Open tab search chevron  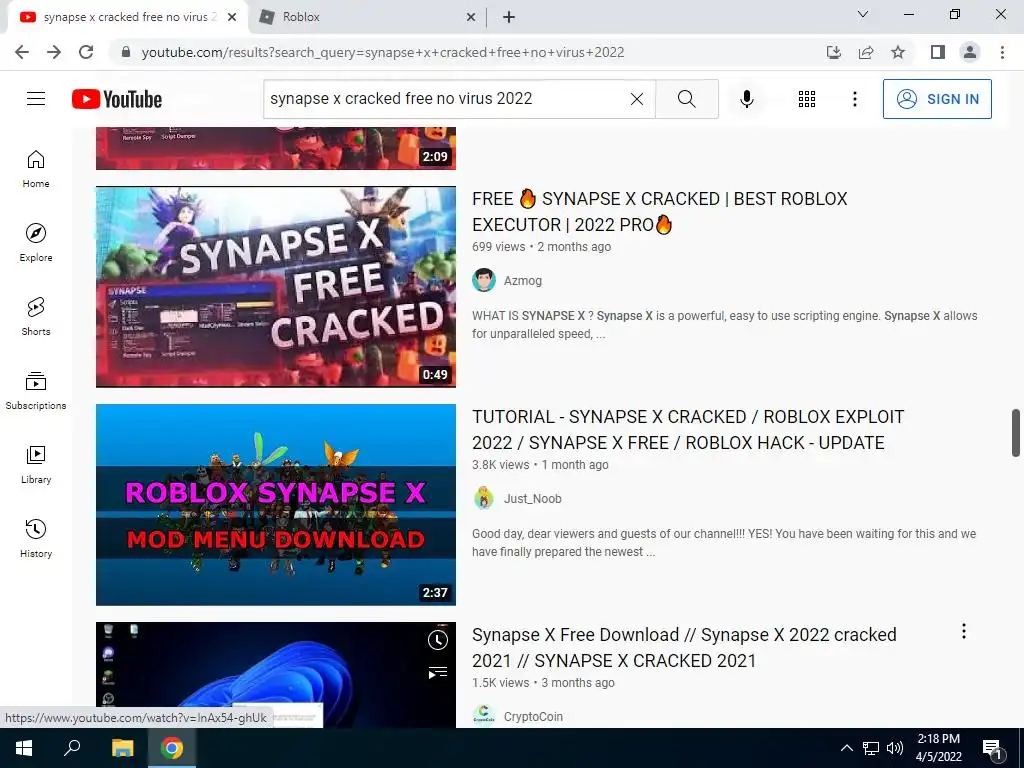863,14
